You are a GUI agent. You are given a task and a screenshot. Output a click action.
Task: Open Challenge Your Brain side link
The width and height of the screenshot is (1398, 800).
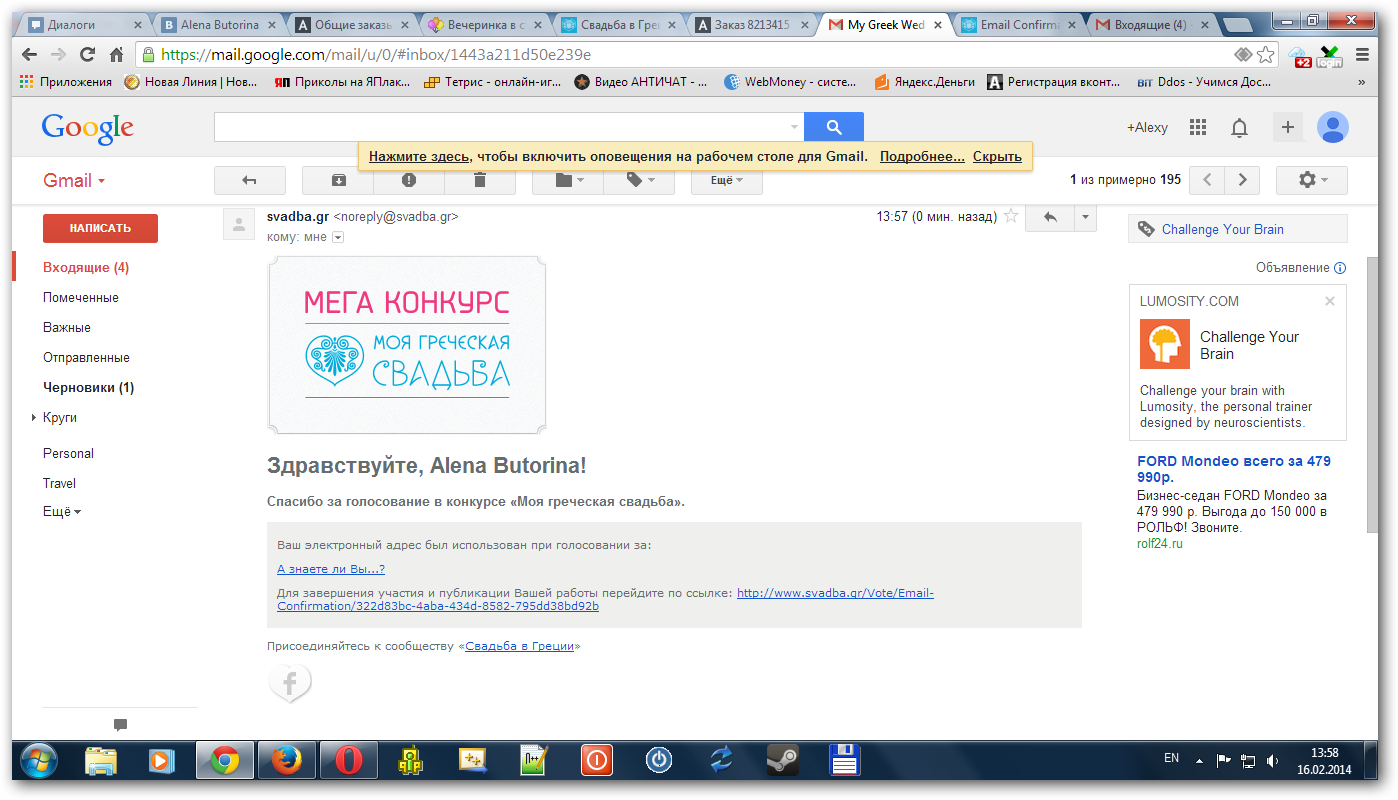[1223, 229]
